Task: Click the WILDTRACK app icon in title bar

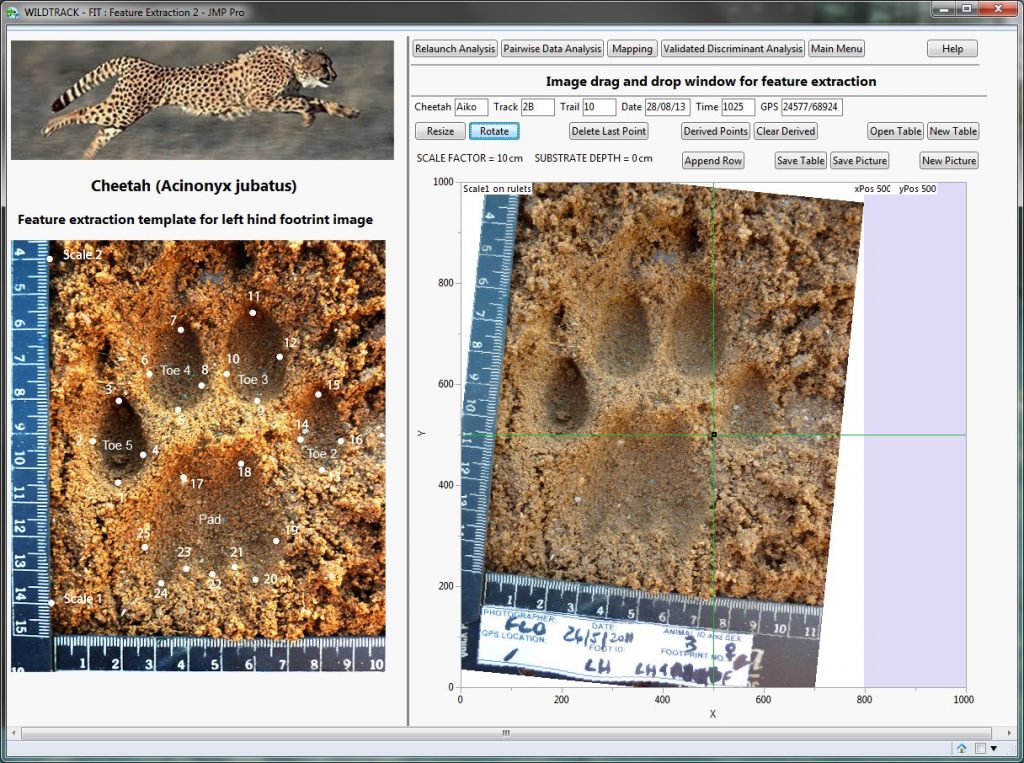Action: [x=12, y=11]
